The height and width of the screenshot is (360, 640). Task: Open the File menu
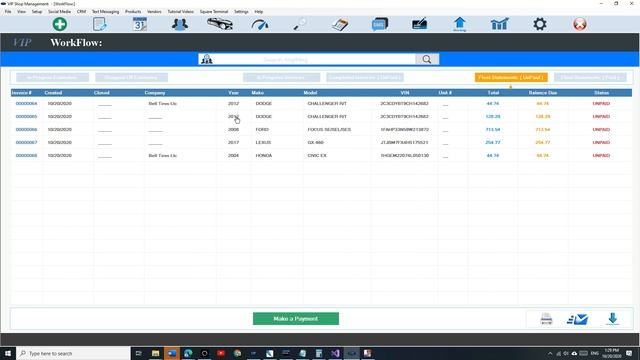click(x=8, y=11)
